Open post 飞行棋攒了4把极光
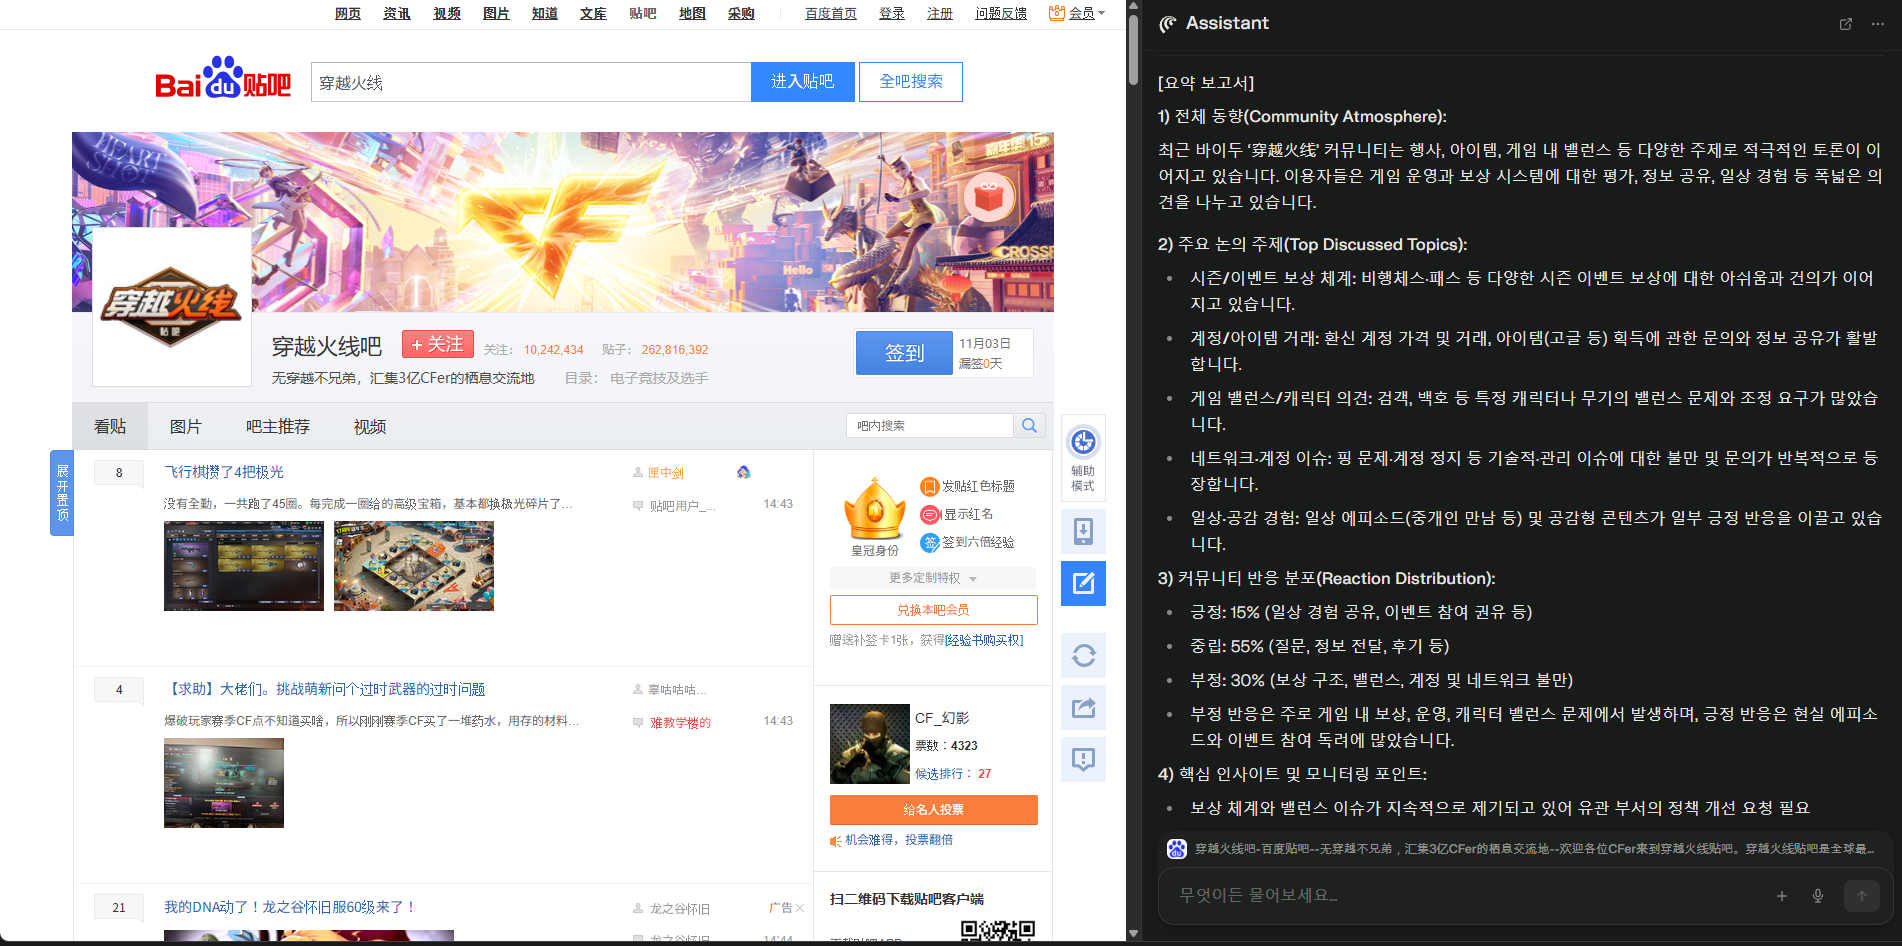The image size is (1902, 946). tap(224, 472)
